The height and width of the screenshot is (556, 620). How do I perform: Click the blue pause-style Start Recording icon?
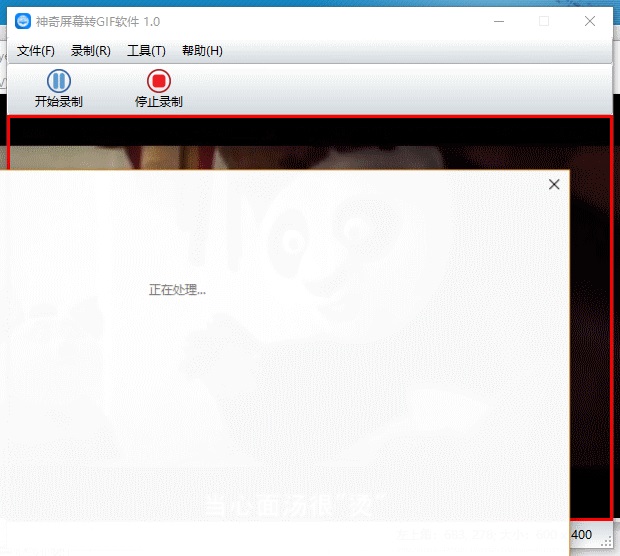(x=58, y=81)
